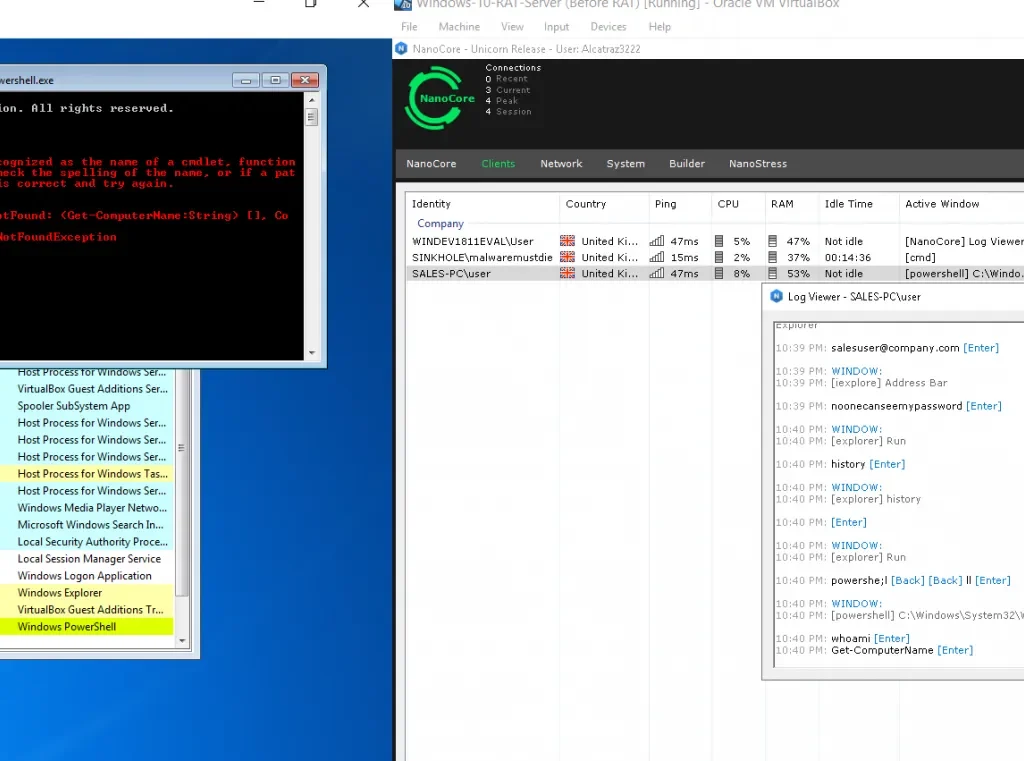Click the NanoCore logo in header
The image size is (1024, 761).
click(x=439, y=99)
